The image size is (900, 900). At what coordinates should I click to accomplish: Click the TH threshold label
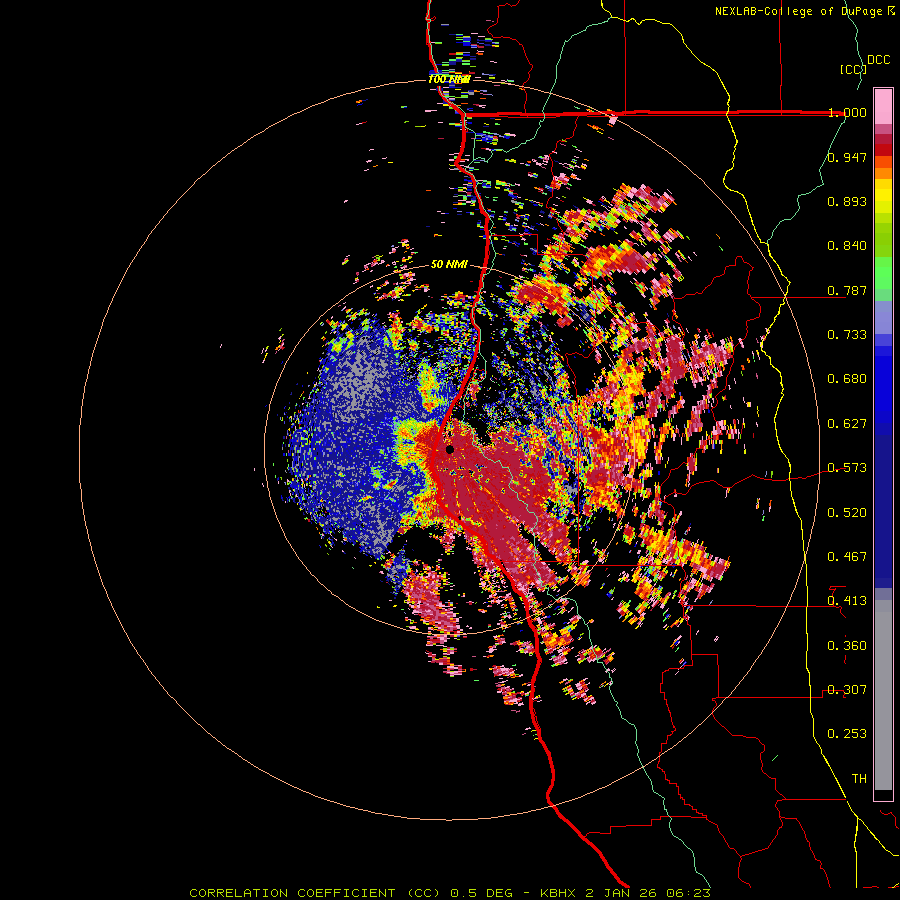click(859, 779)
